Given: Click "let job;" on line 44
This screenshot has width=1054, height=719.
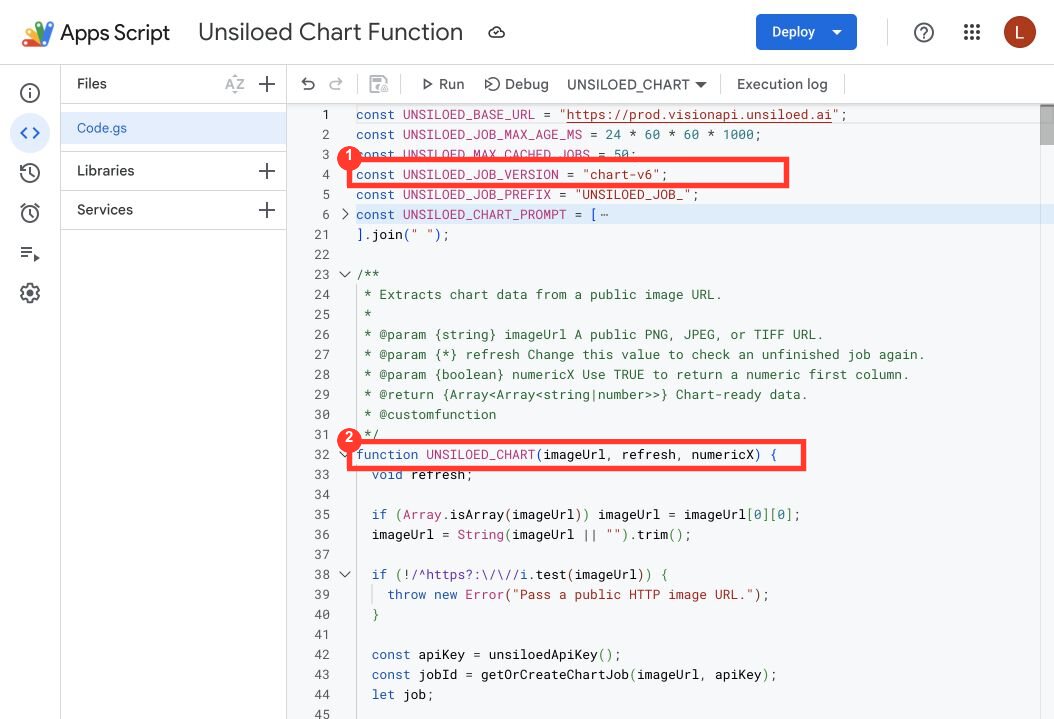Looking at the screenshot, I should point(403,695).
